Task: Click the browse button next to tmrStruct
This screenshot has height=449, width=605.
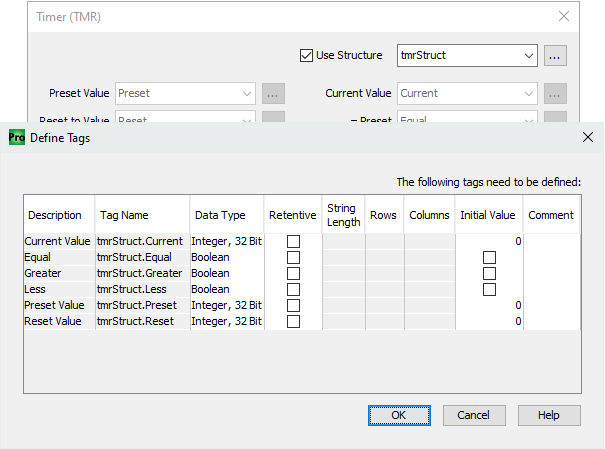Action: tap(556, 56)
